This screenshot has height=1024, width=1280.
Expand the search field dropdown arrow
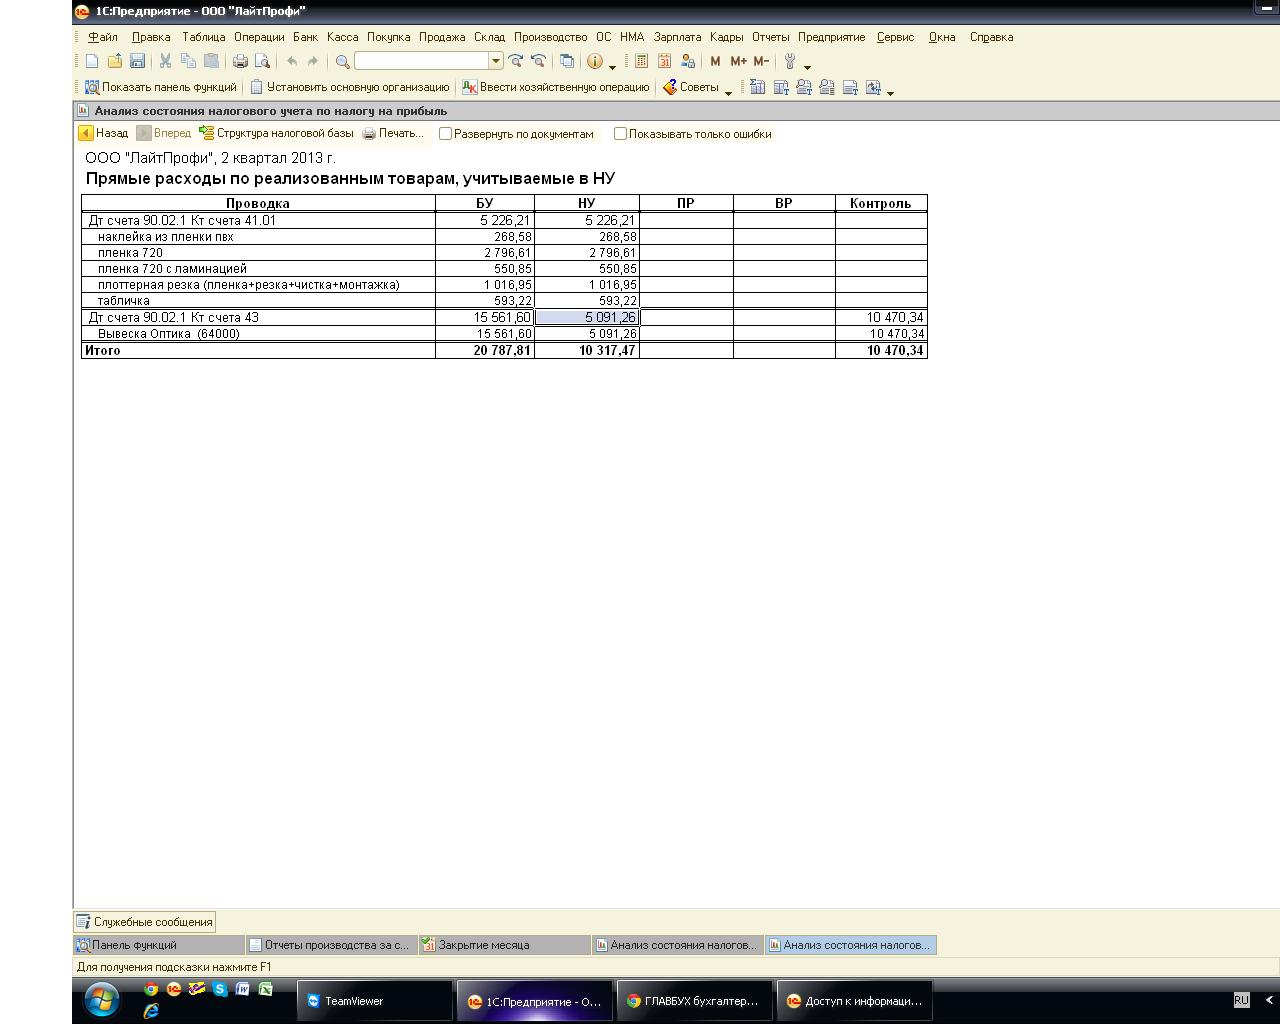[x=495, y=62]
